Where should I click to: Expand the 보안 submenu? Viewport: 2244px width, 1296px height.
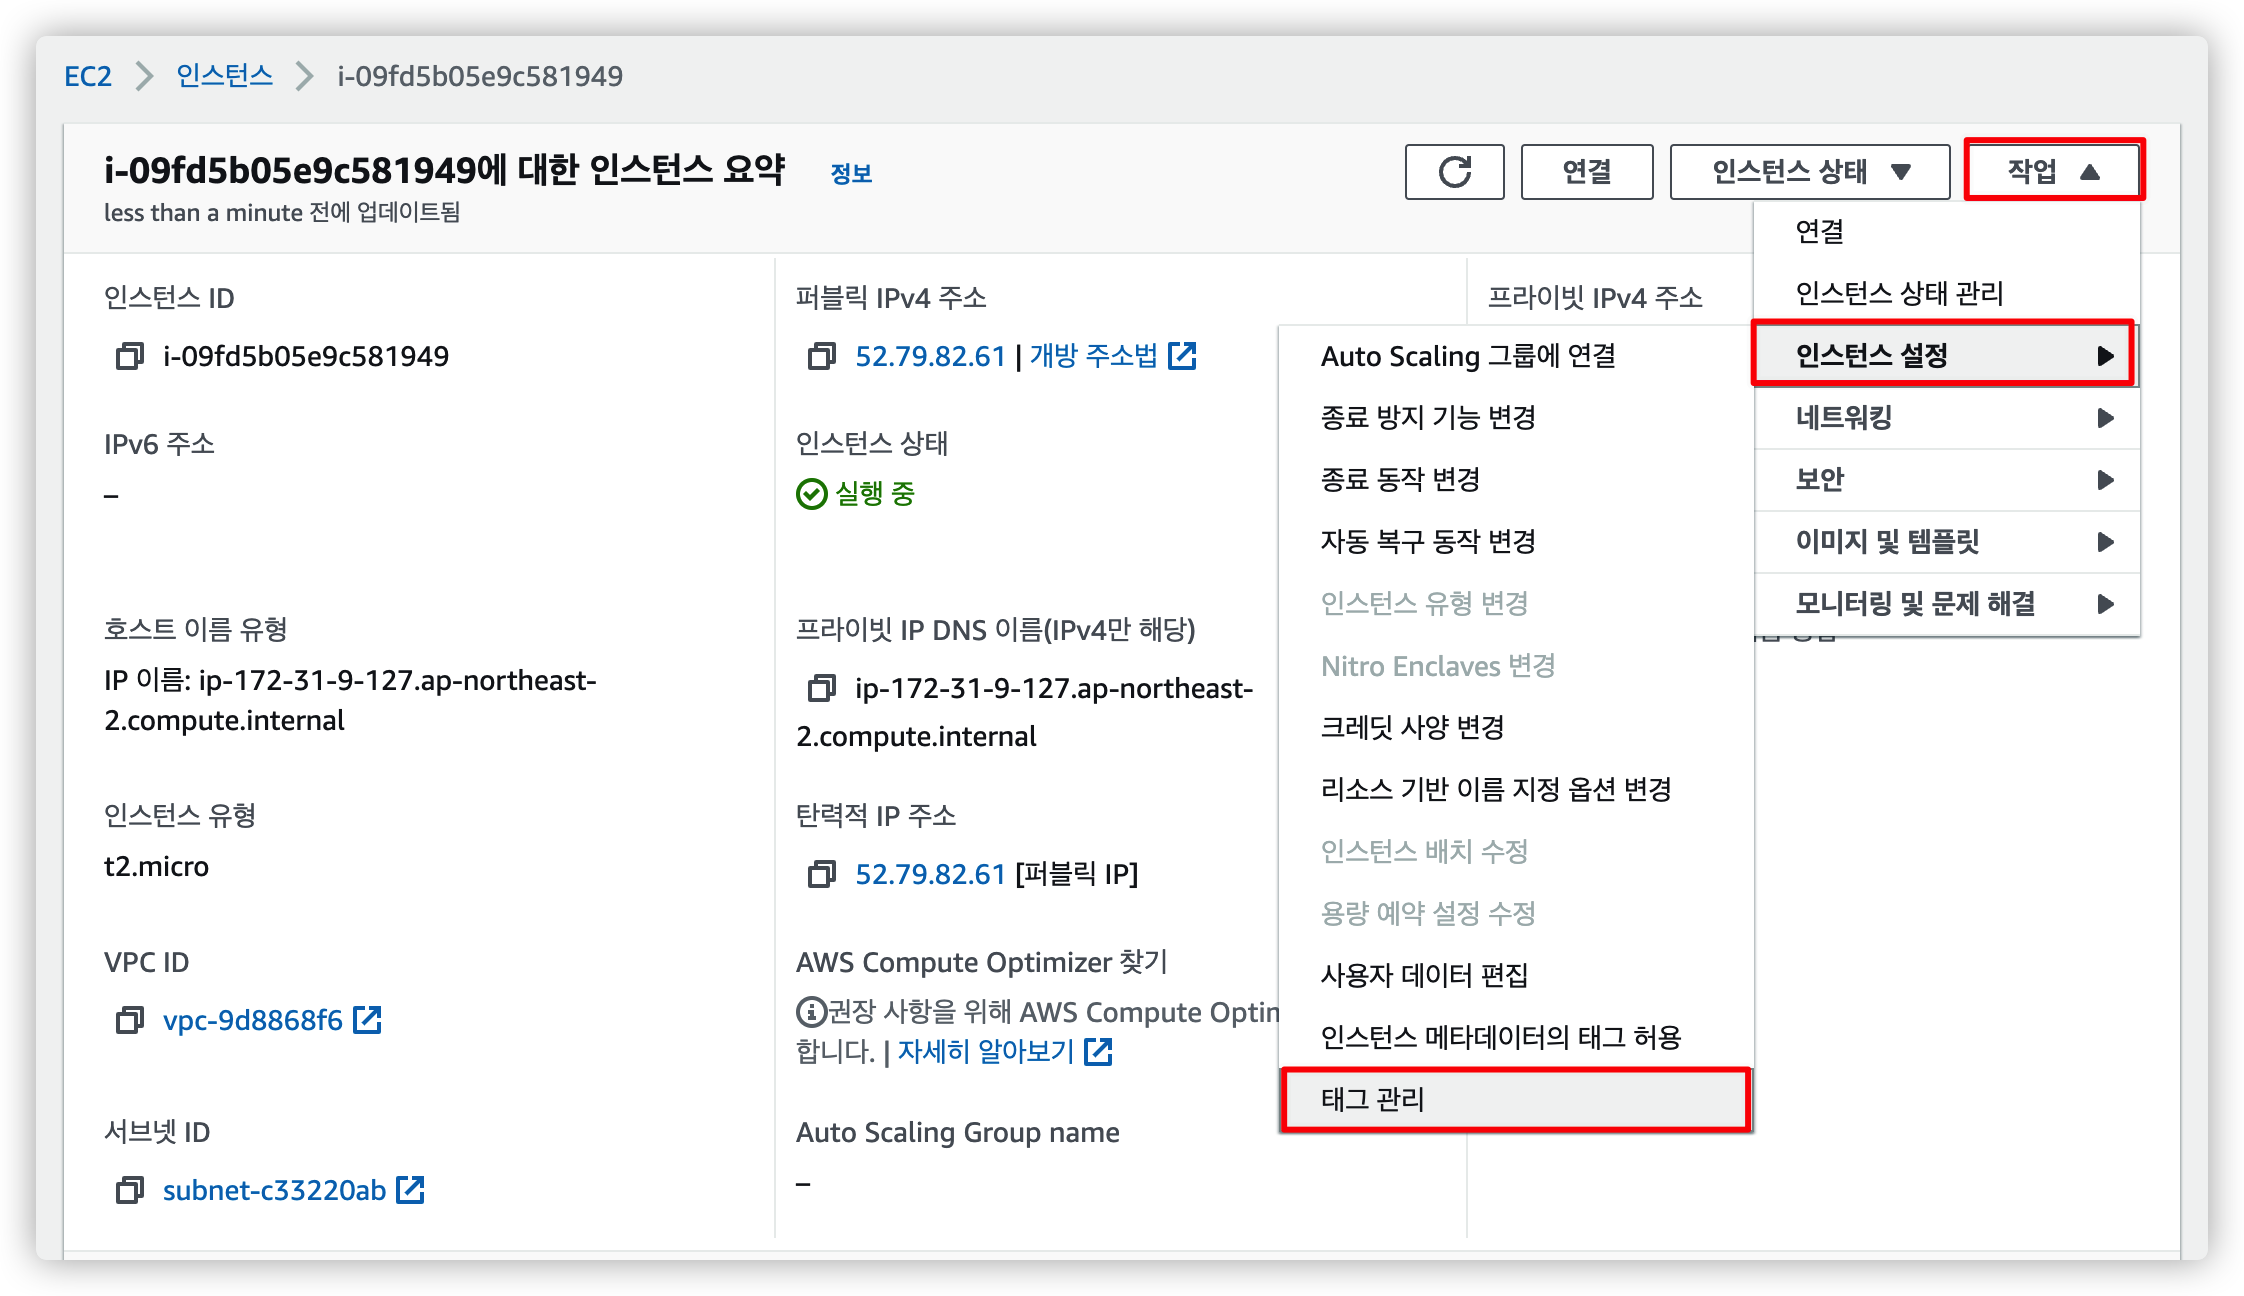pos(1946,480)
